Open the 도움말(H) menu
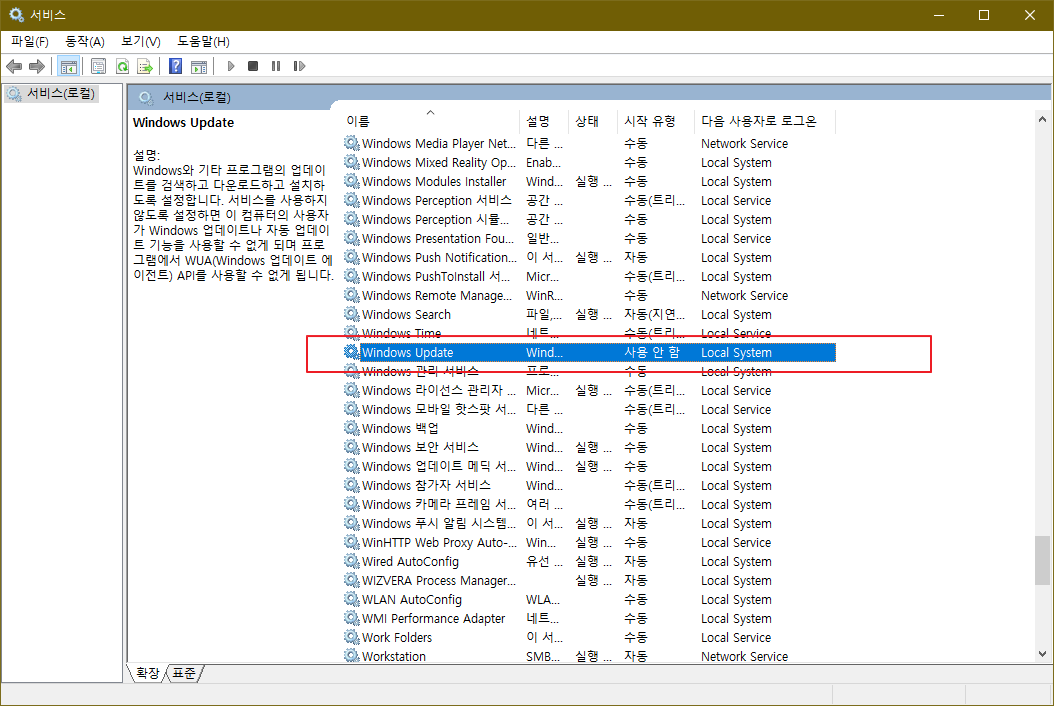 click(203, 42)
